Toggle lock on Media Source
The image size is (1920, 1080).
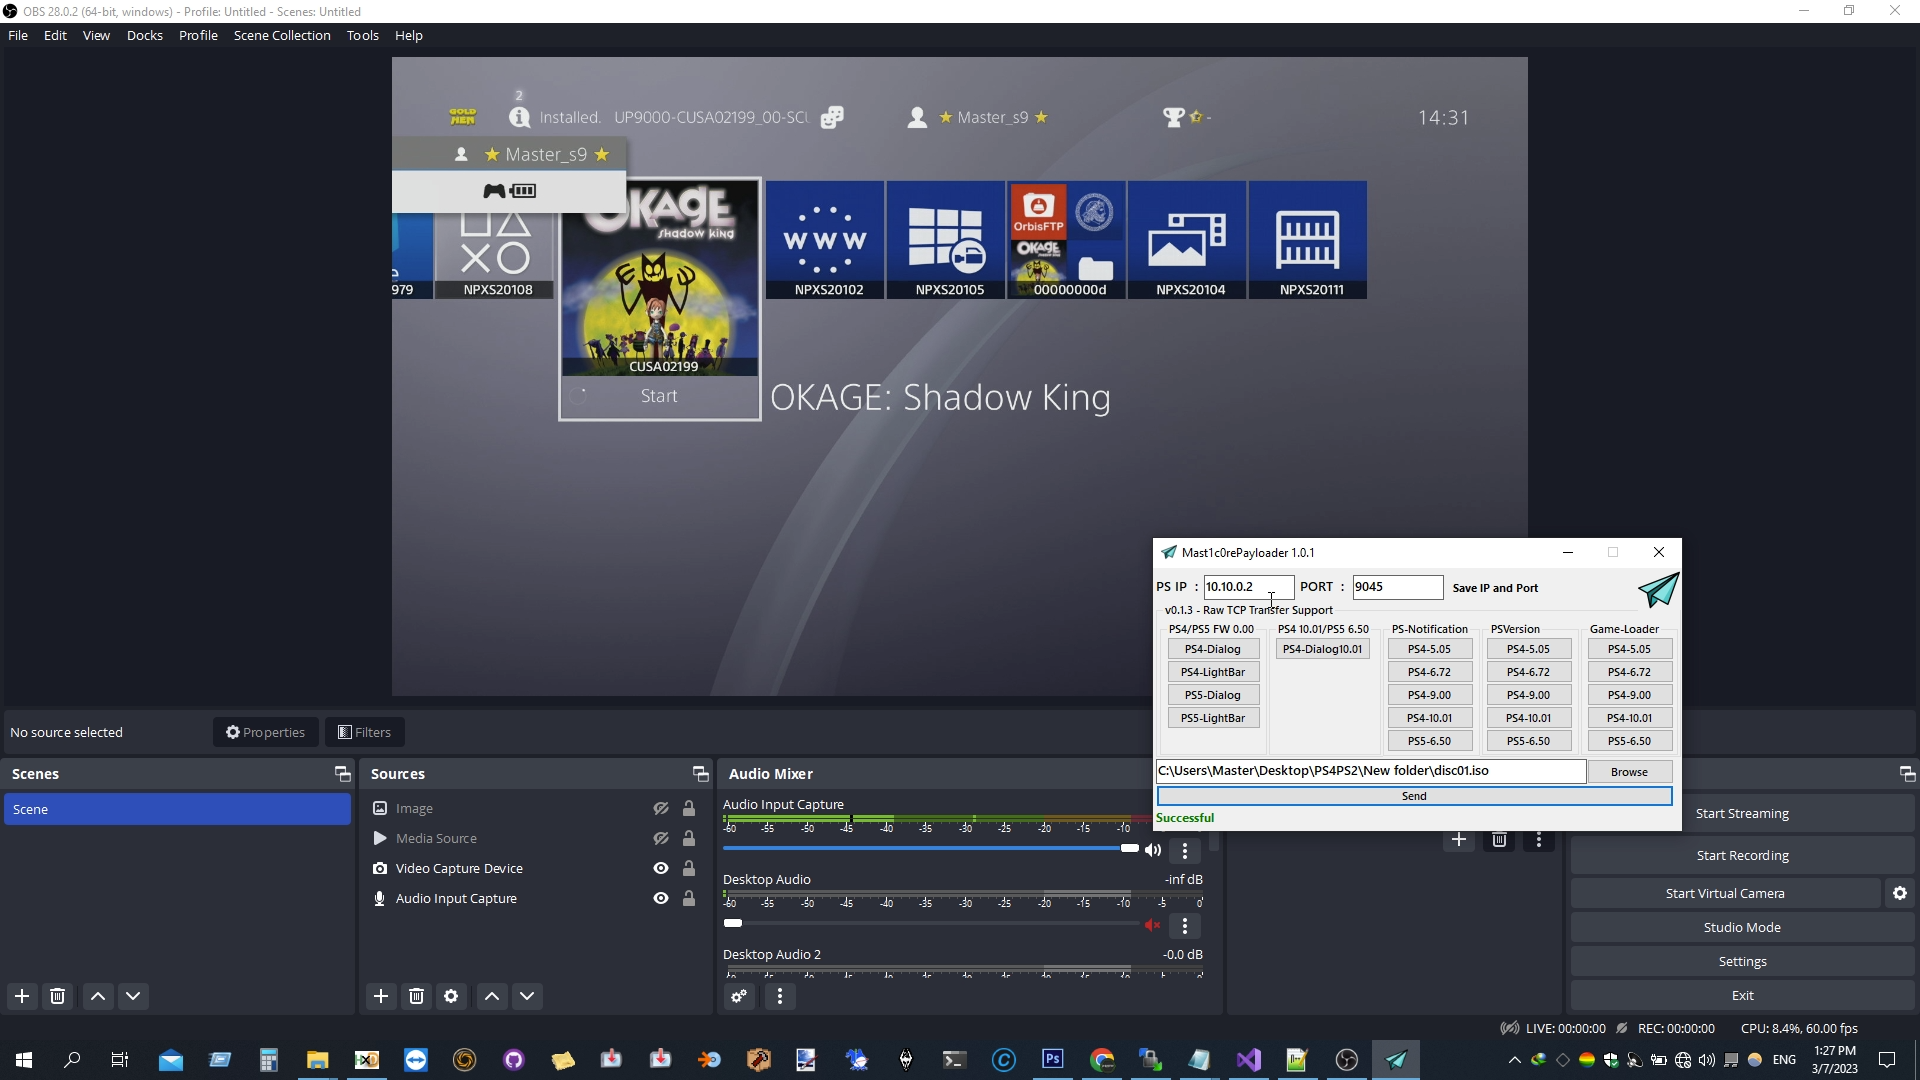tap(689, 838)
